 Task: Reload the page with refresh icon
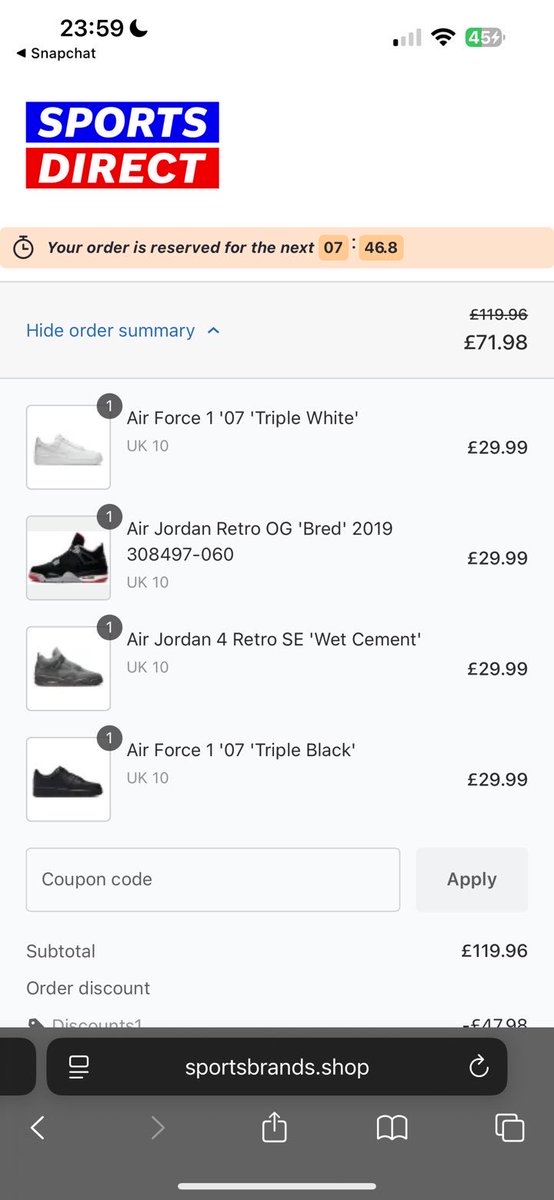(x=479, y=1066)
